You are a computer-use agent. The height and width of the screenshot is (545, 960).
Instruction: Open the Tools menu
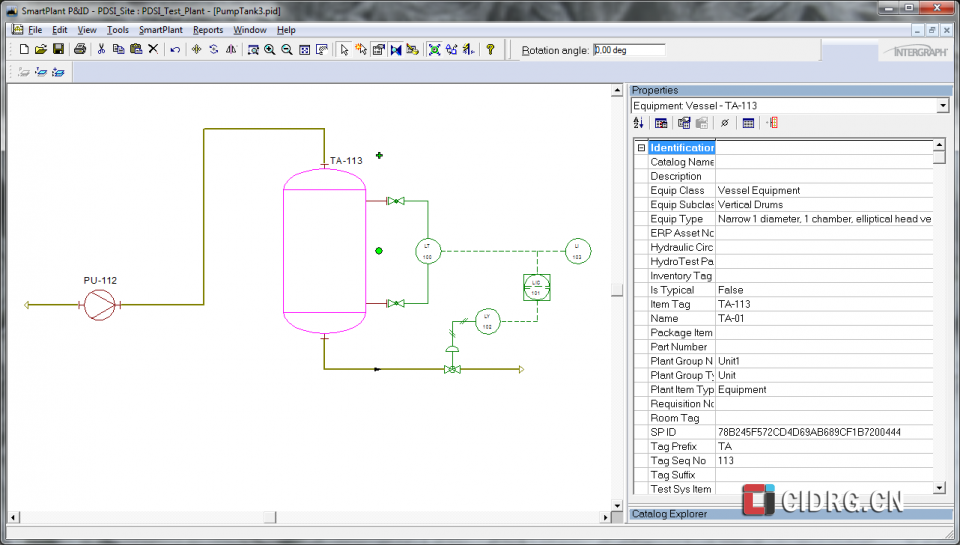point(118,29)
